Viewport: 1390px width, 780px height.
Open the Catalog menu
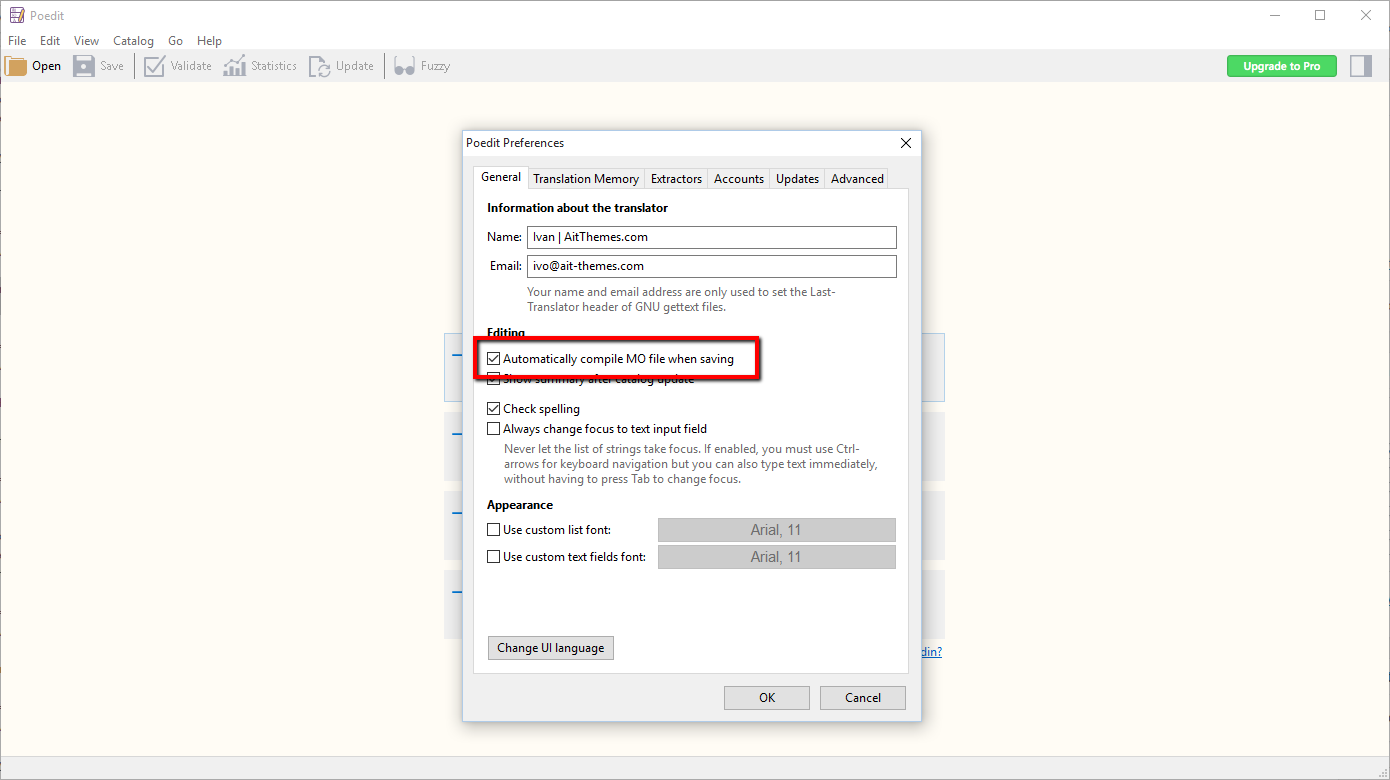(x=133, y=41)
